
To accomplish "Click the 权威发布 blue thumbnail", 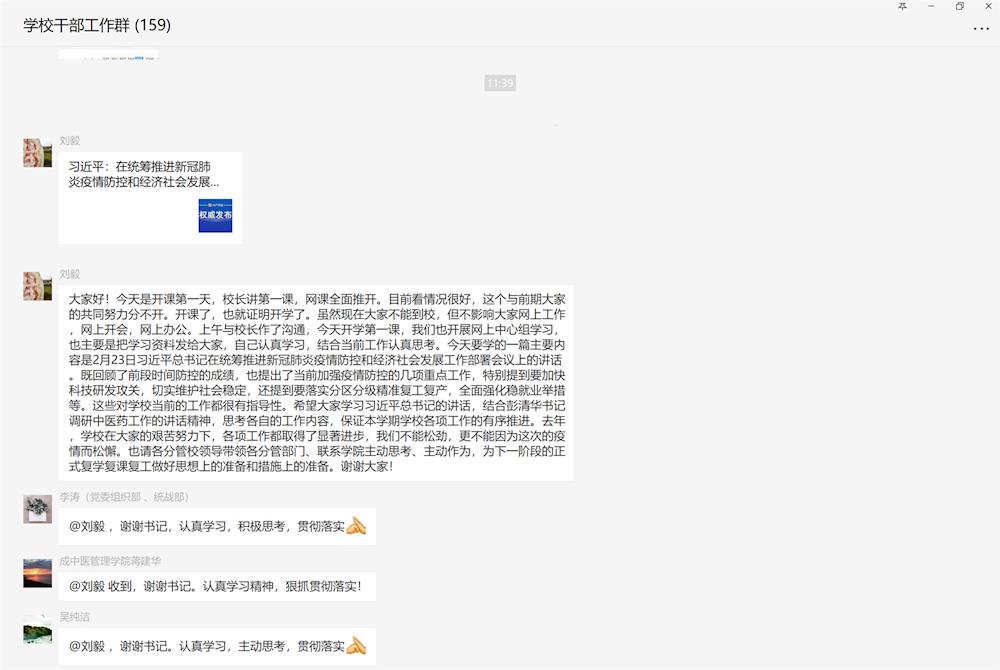I will point(215,215).
